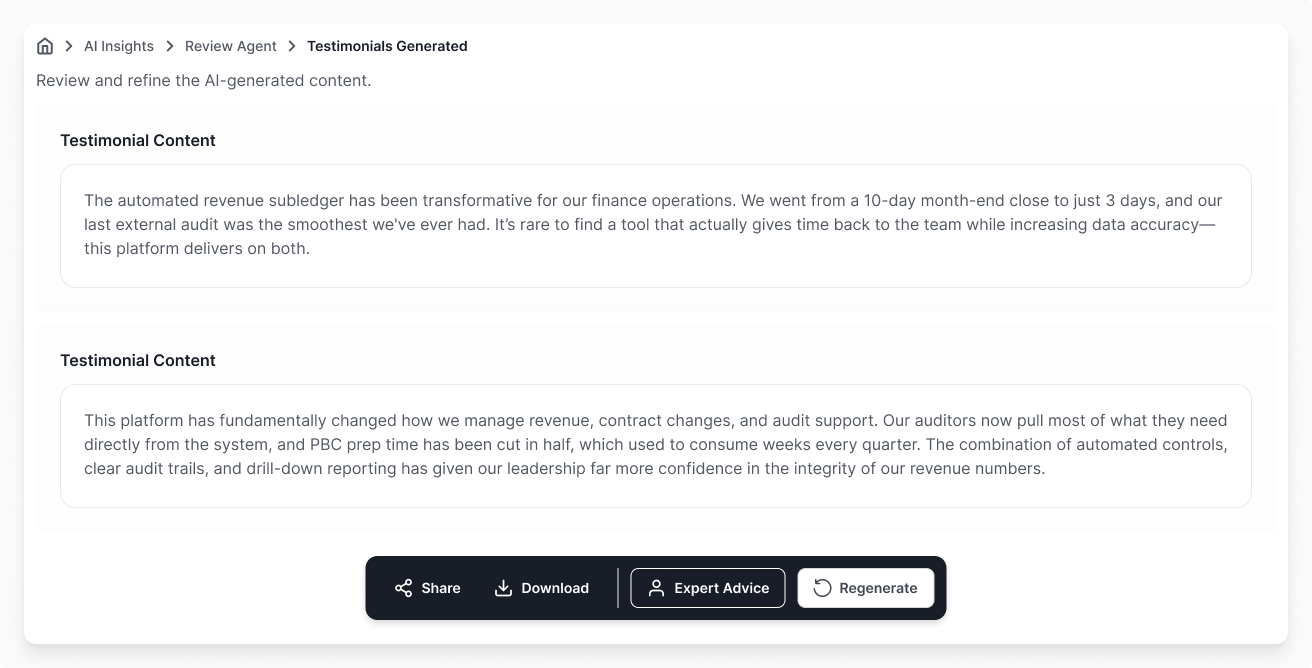Navigate to AI Insights breadcrumb
This screenshot has height=668, width=1312.
(x=119, y=46)
